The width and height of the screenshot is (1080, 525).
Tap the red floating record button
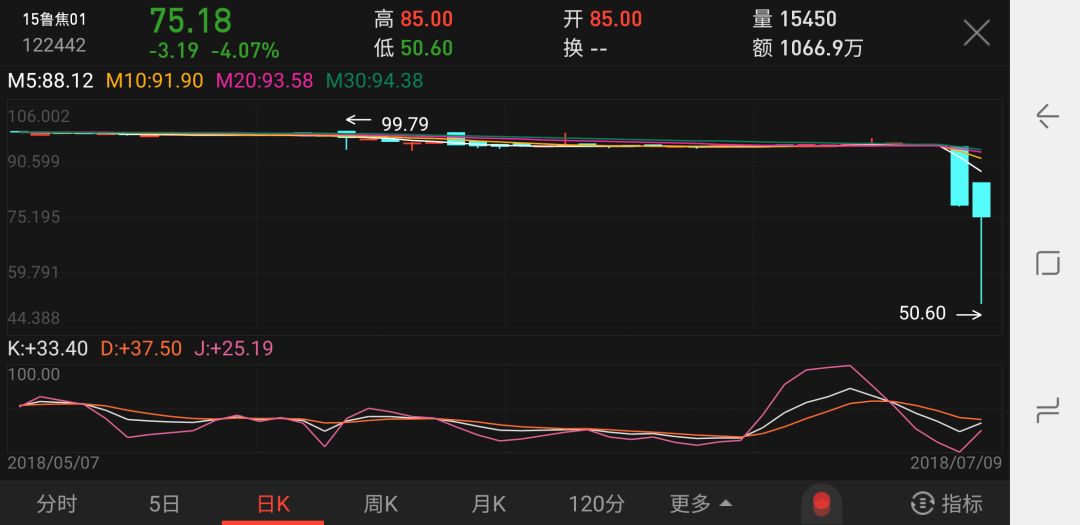822,503
